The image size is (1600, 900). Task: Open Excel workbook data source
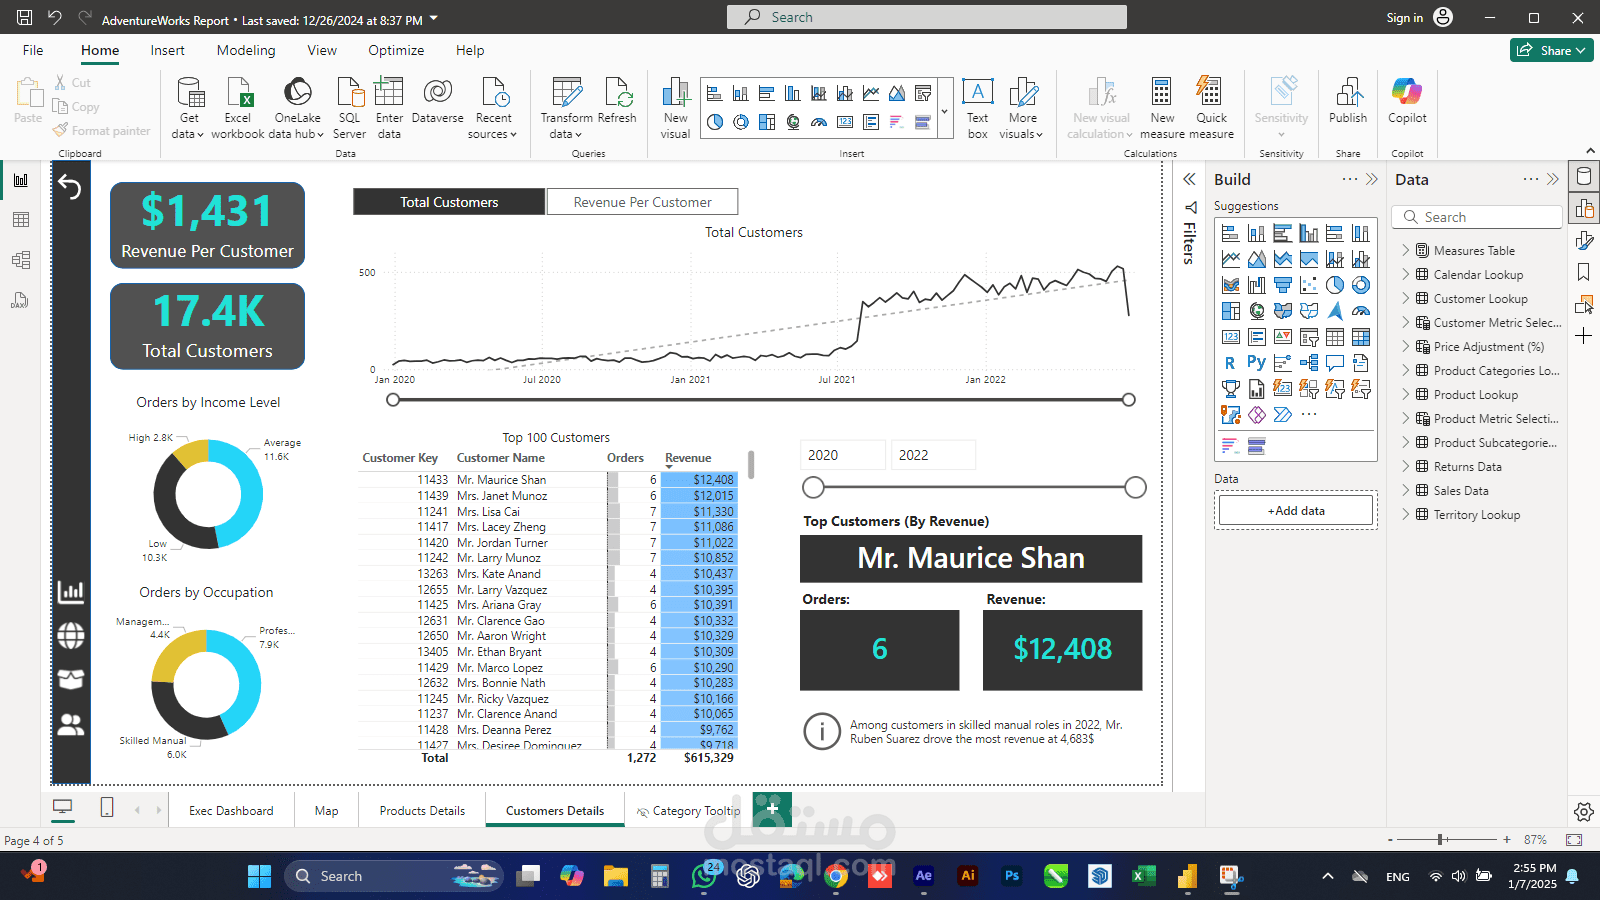coord(238,107)
